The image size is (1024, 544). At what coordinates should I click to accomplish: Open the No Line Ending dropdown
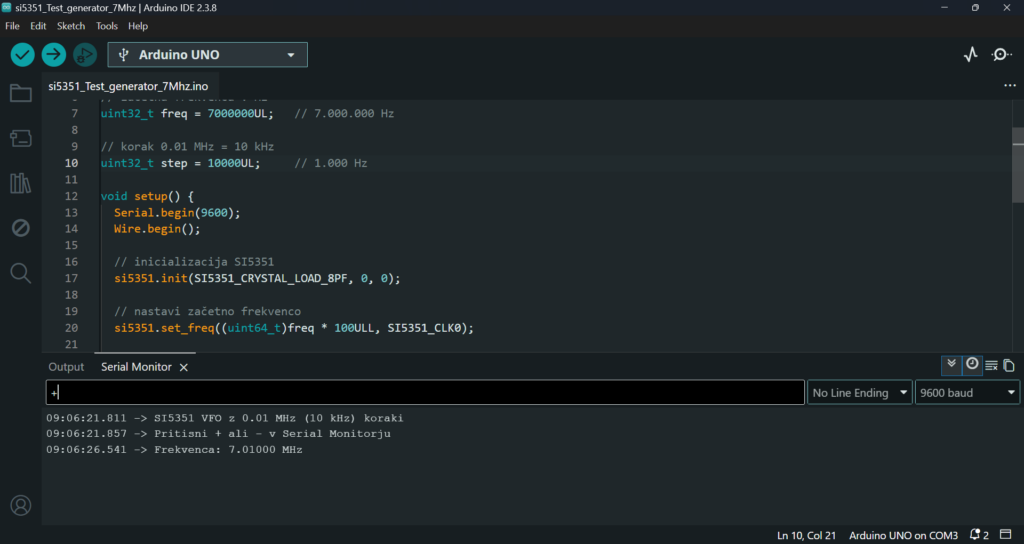(x=859, y=392)
